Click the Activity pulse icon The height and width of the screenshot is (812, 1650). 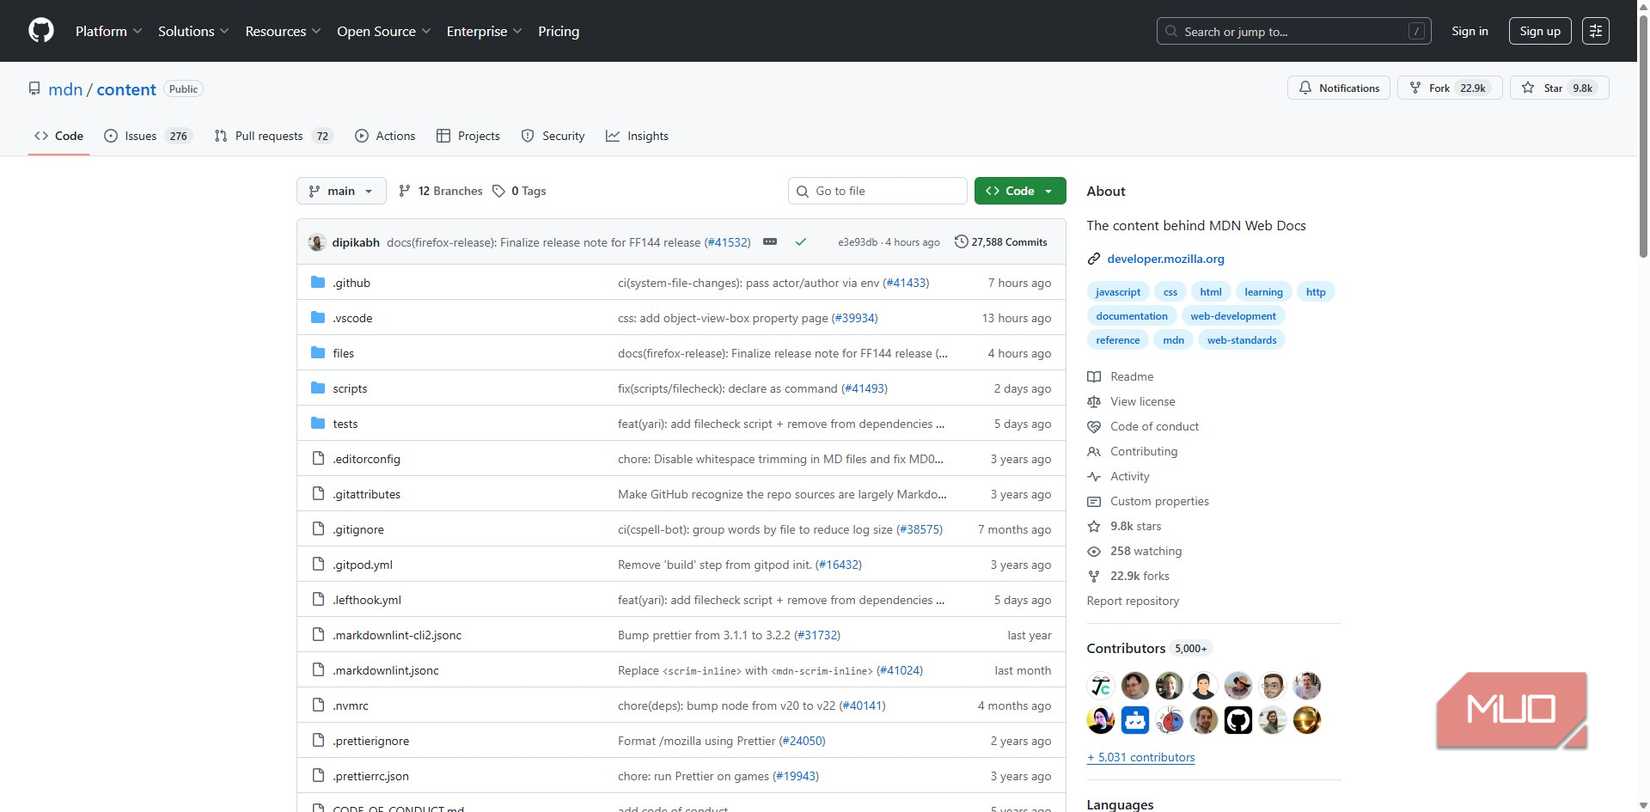pos(1094,477)
